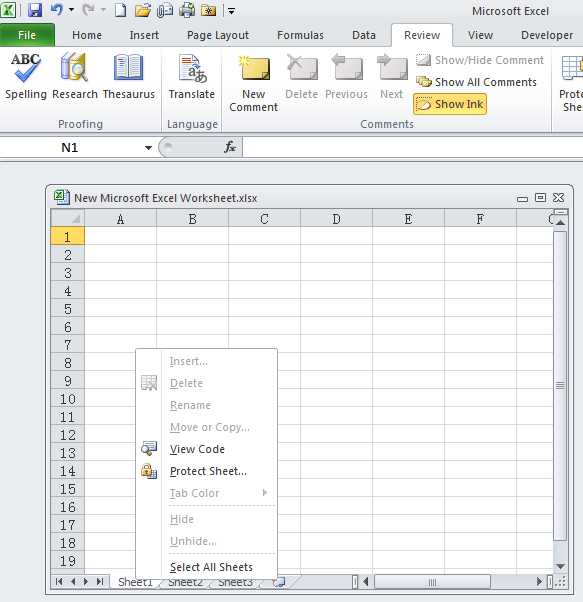Expand Customize Quick Access Toolbar arrow
Image resolution: width=583 pixels, height=602 pixels.
[x=231, y=11]
